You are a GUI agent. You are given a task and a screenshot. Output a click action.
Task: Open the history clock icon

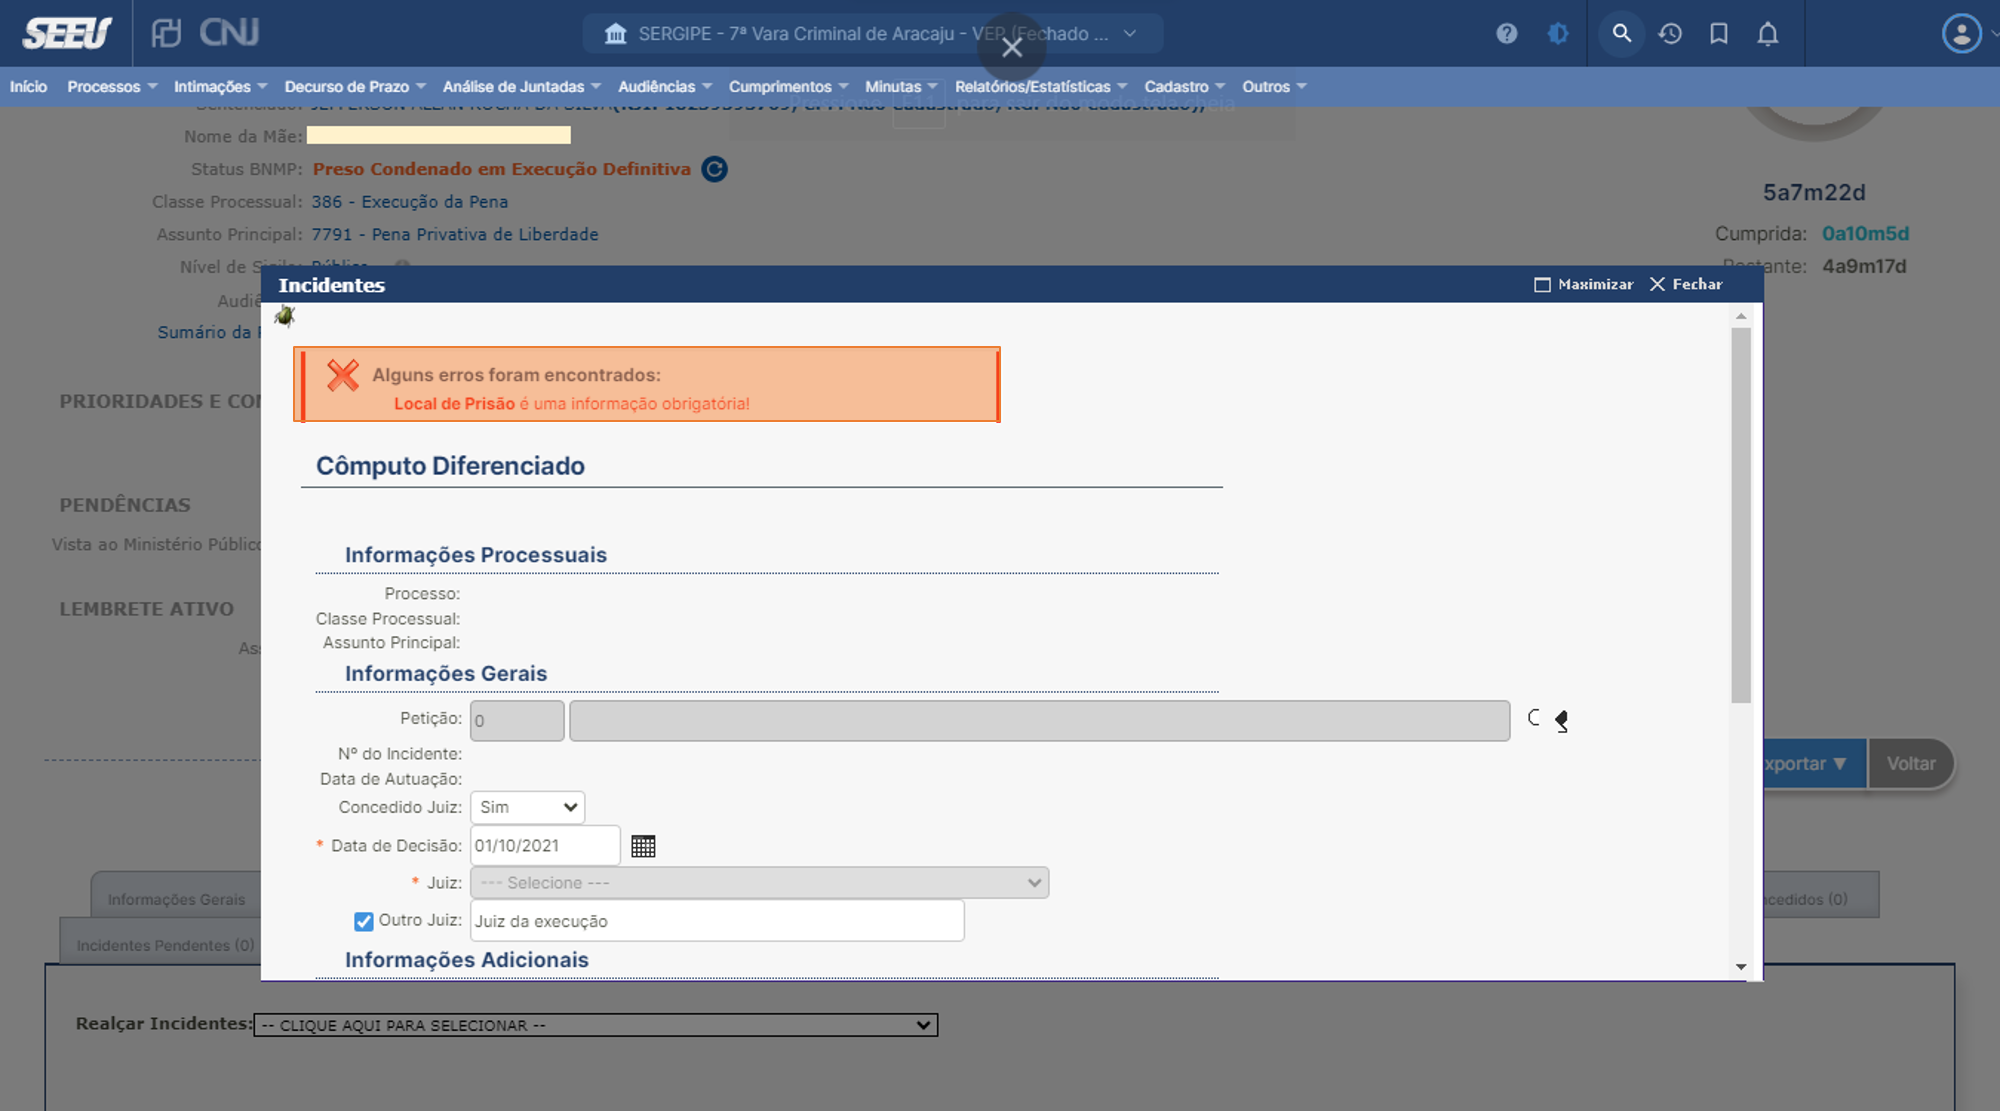(x=1670, y=34)
